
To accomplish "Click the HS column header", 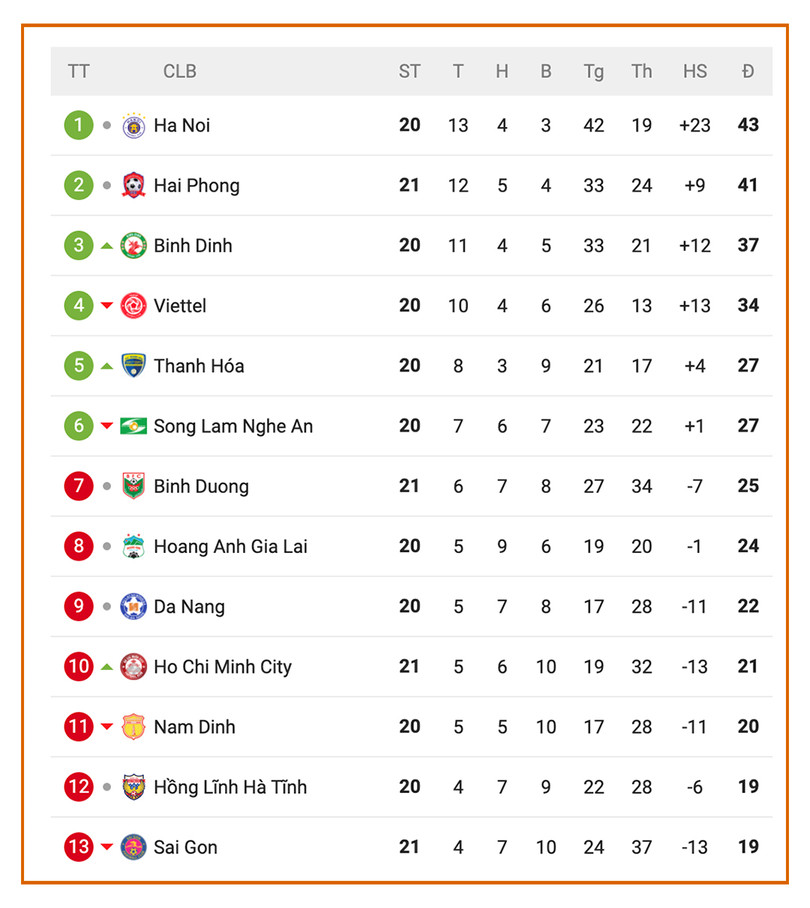I will [x=695, y=71].
